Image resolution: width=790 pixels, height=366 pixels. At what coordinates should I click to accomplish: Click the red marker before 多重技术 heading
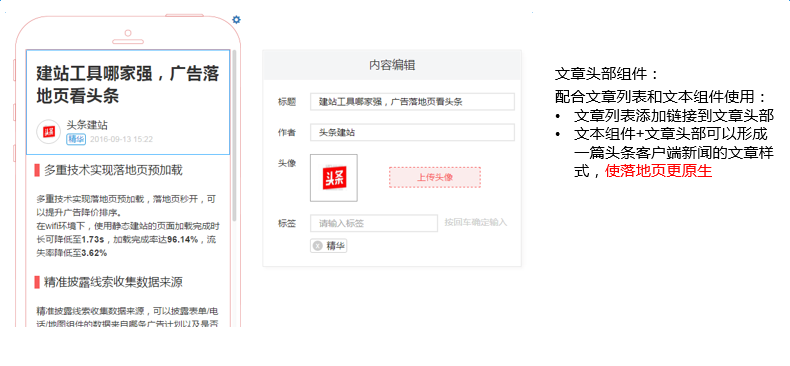(x=37, y=170)
